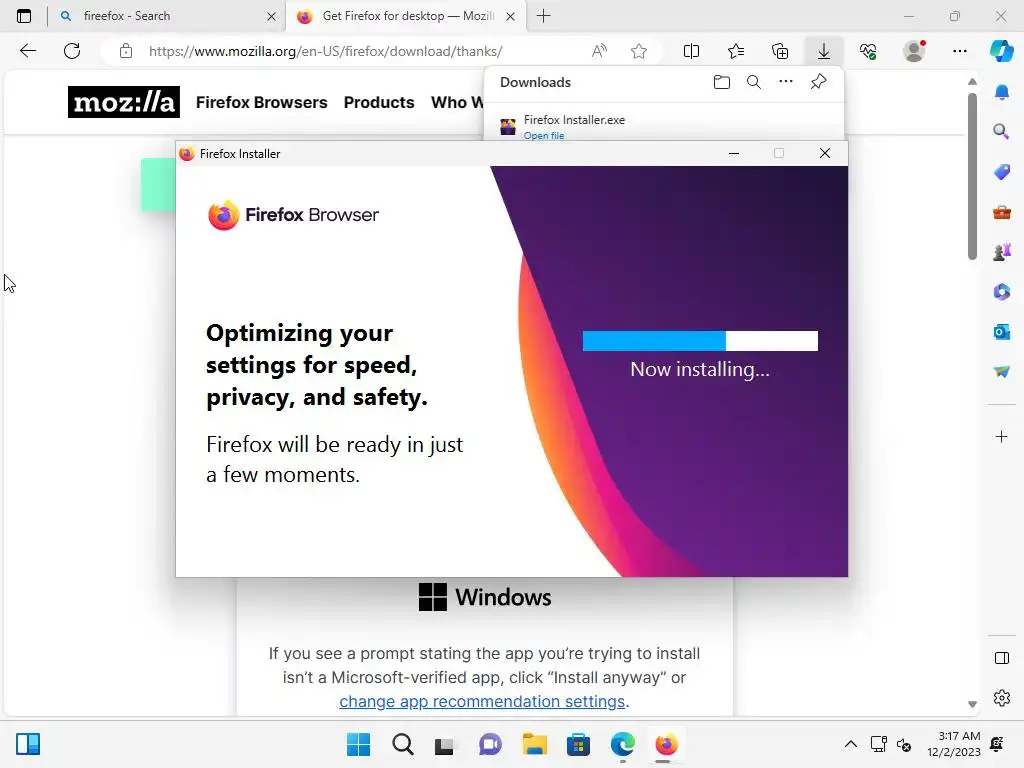Open the Favorites list icon
This screenshot has width=1024, height=768.
pos(736,51)
